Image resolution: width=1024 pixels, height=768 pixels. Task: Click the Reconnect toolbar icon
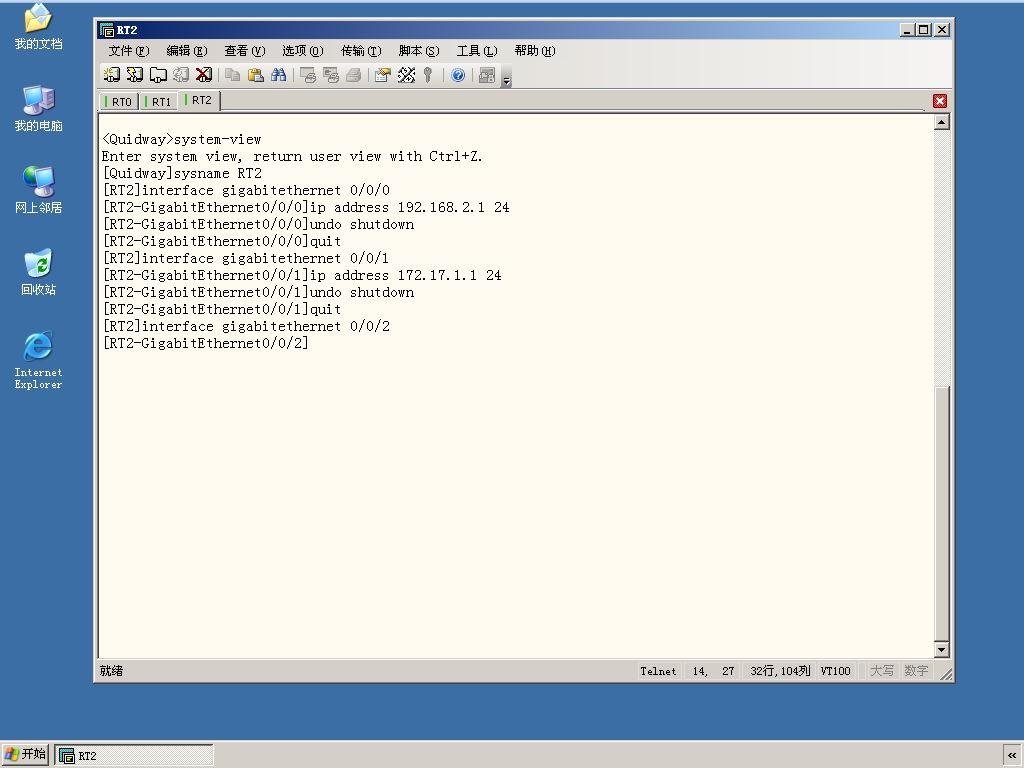pos(181,75)
